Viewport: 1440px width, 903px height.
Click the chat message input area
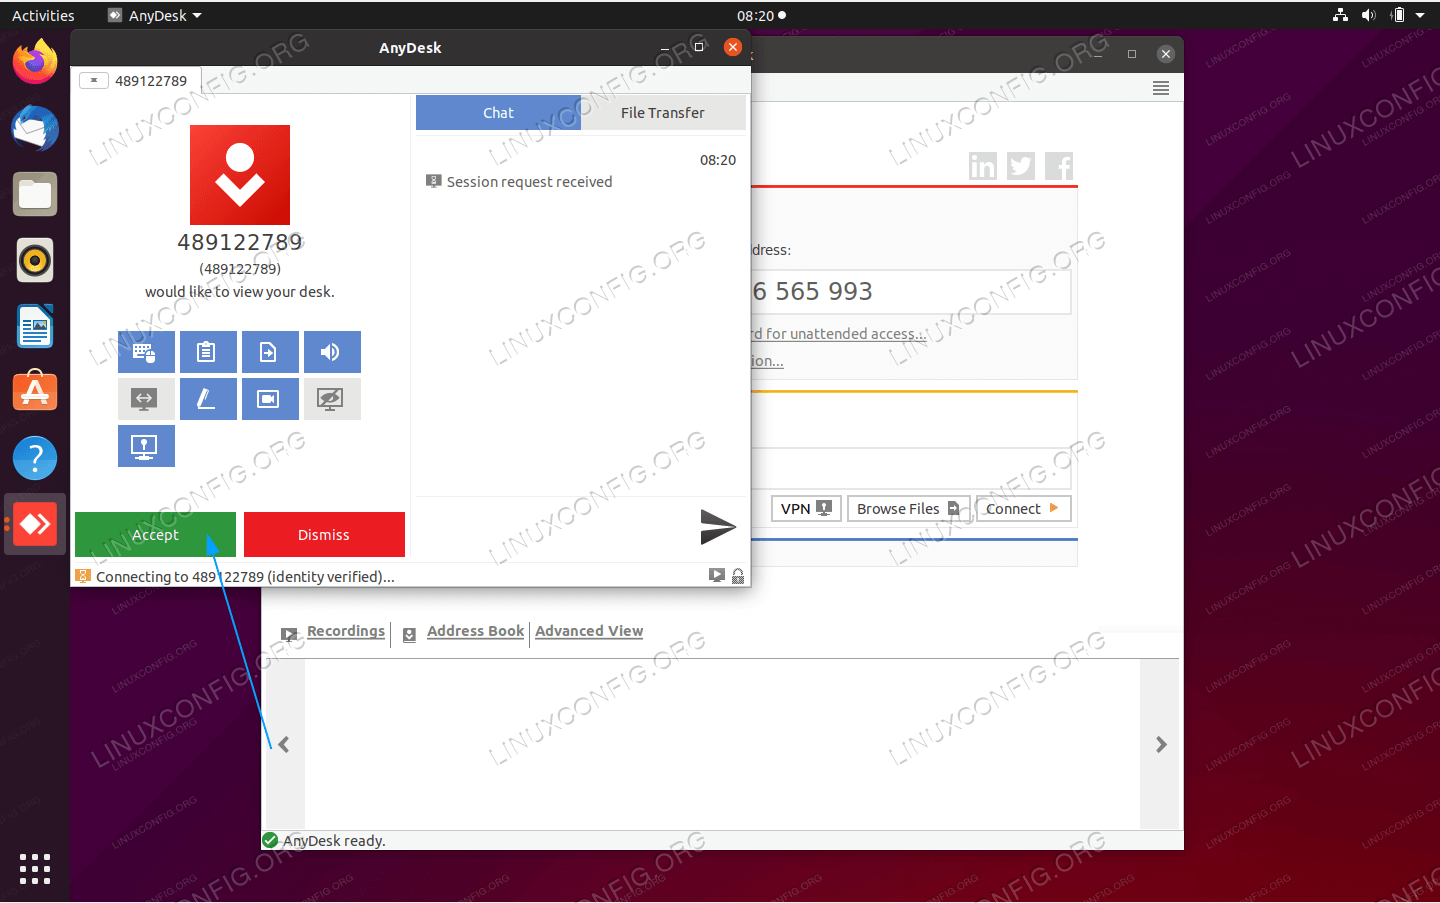tap(555, 526)
